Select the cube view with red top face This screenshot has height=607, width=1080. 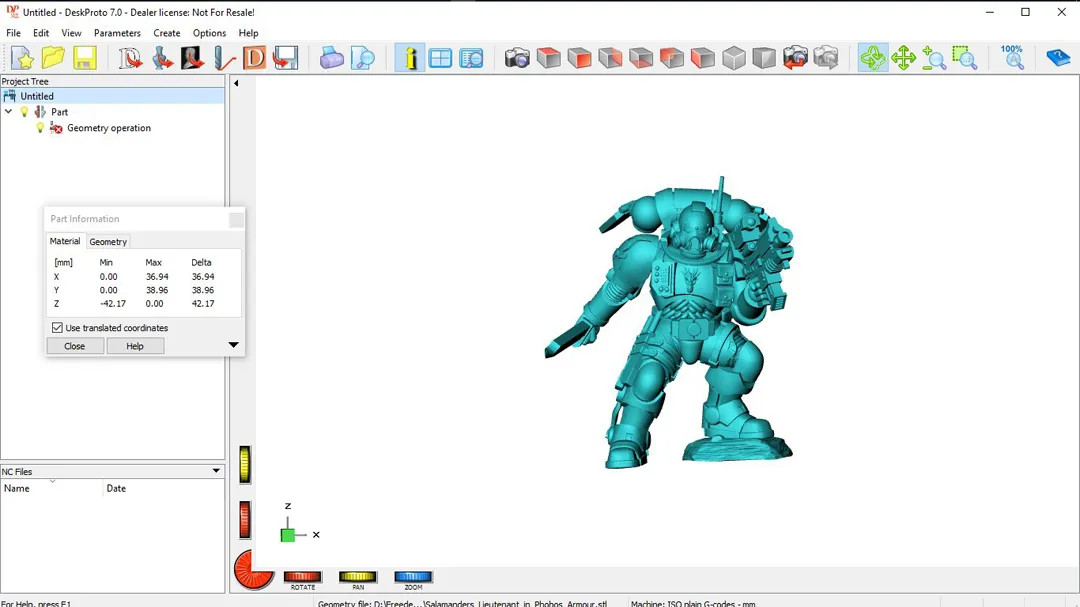(548, 58)
